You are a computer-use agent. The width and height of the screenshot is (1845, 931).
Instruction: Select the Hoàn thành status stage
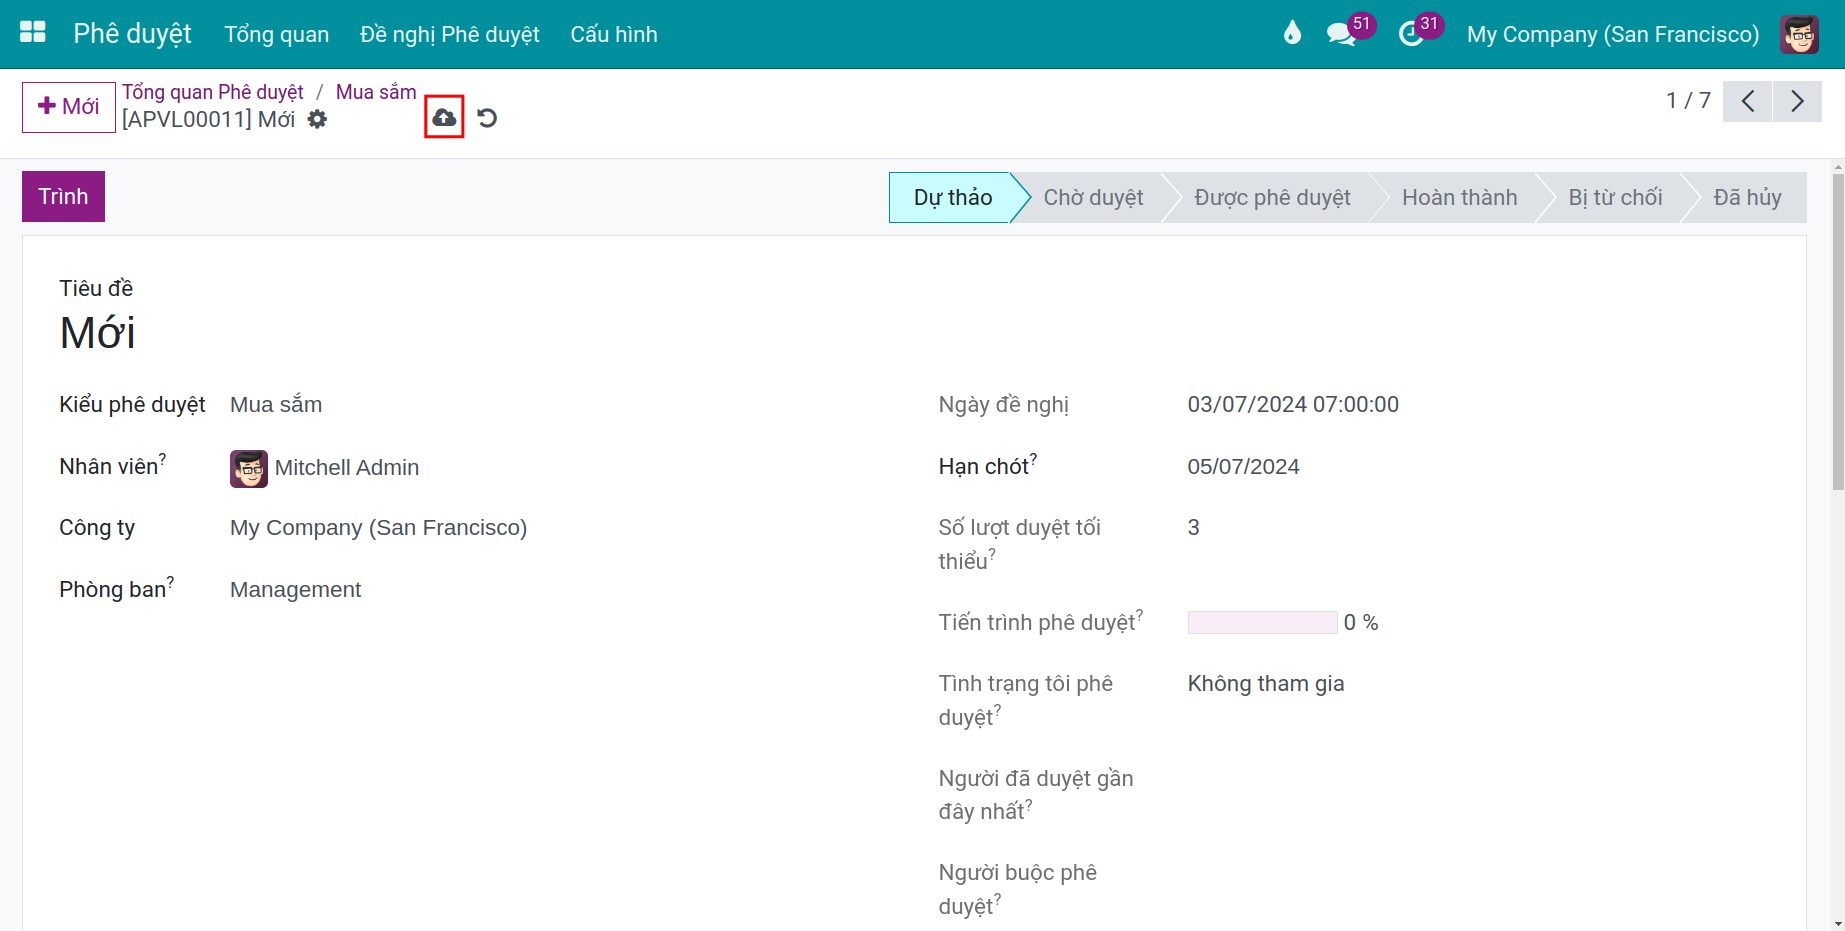click(x=1459, y=197)
